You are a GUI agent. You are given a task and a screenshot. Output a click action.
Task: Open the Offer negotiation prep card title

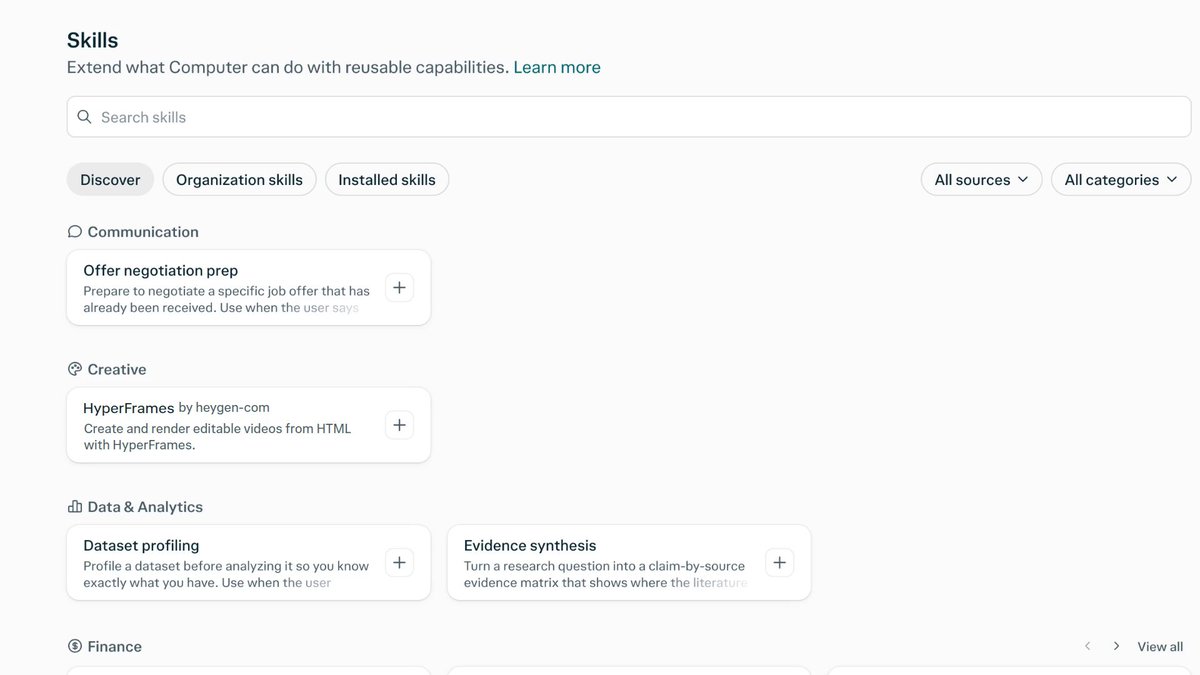coord(160,270)
